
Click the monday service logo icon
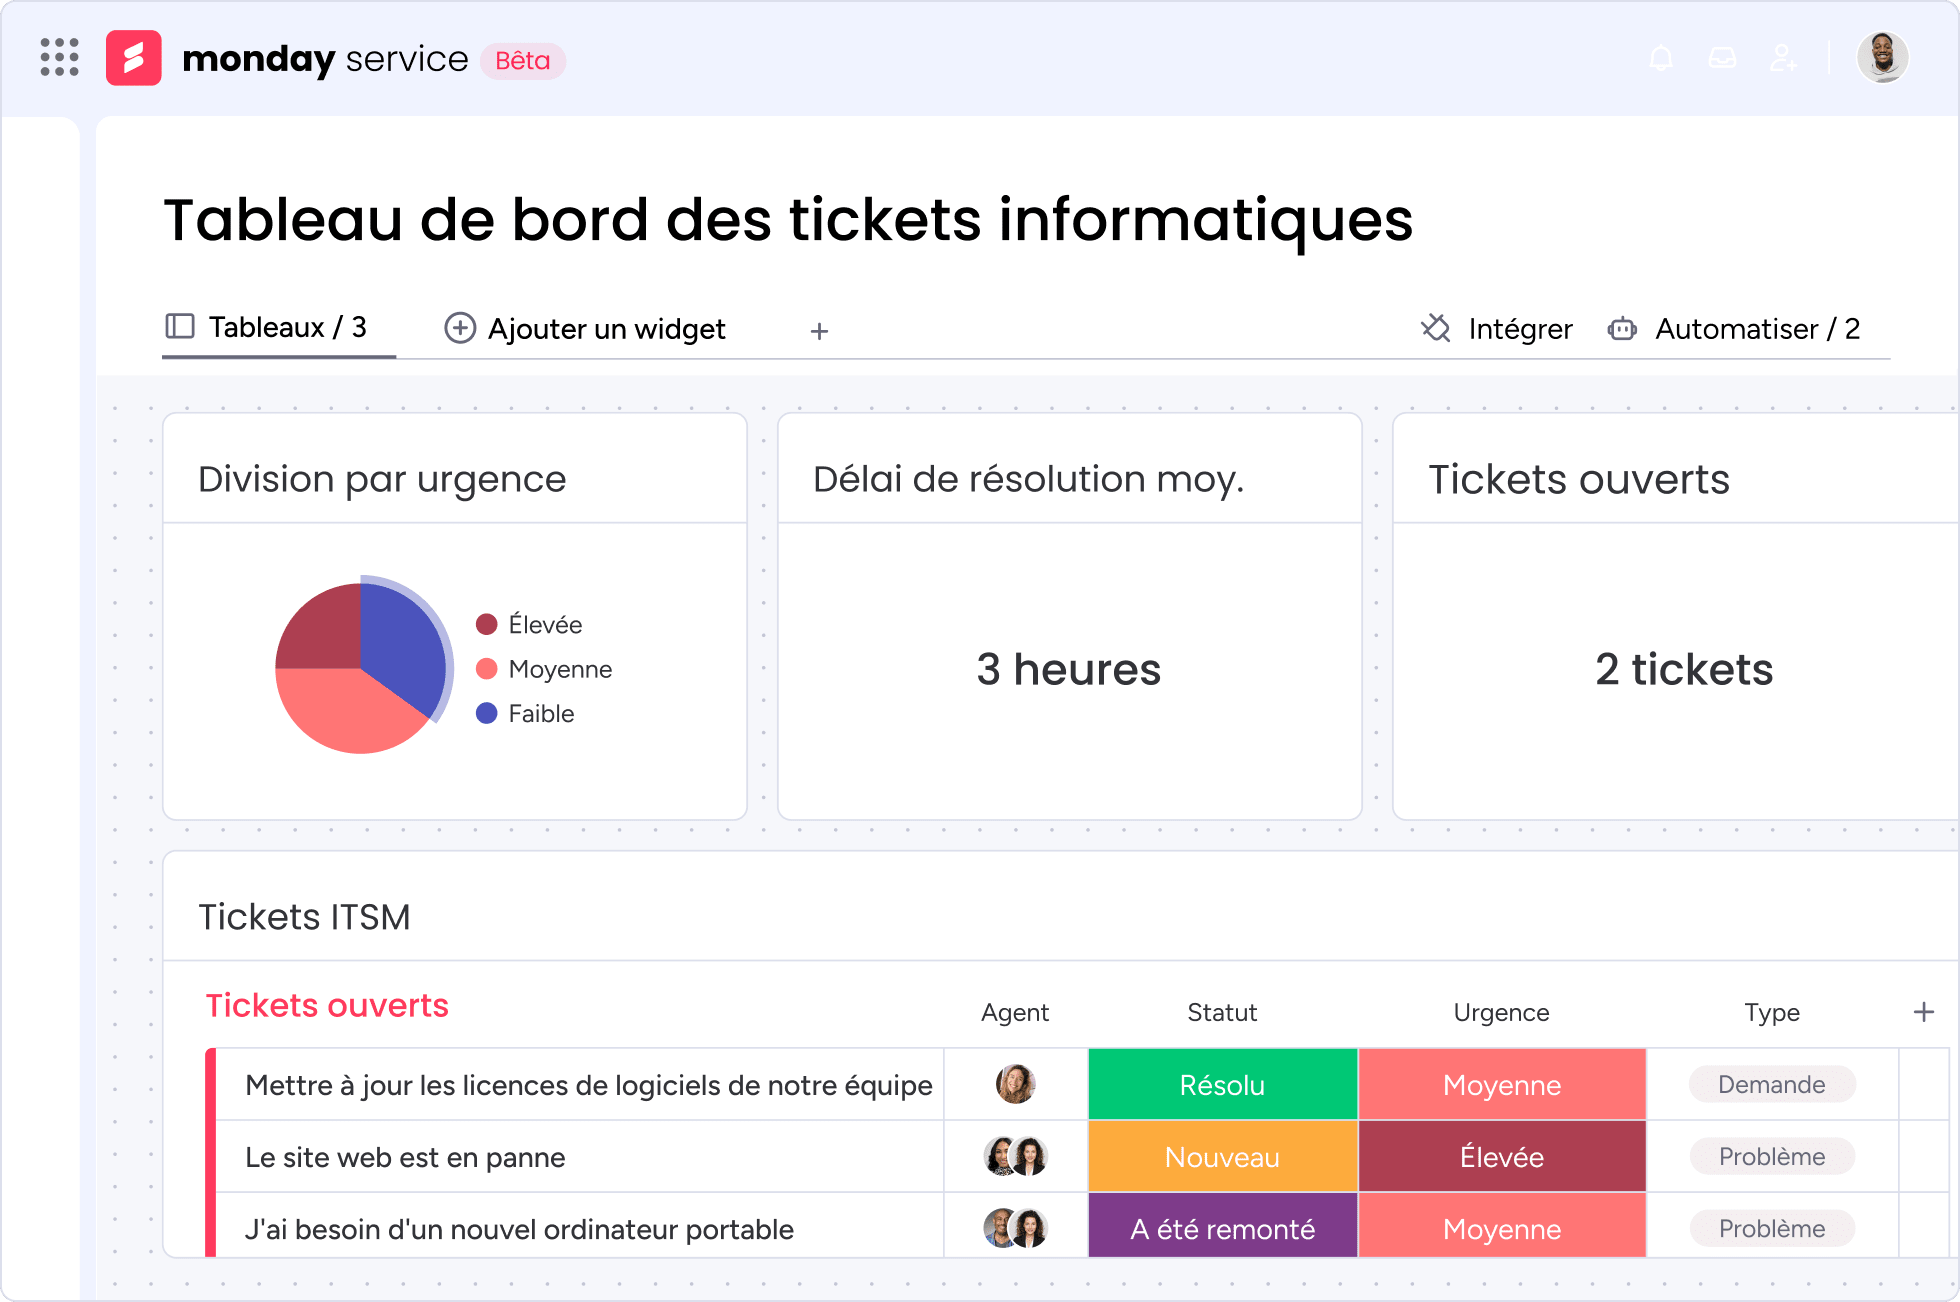point(134,58)
